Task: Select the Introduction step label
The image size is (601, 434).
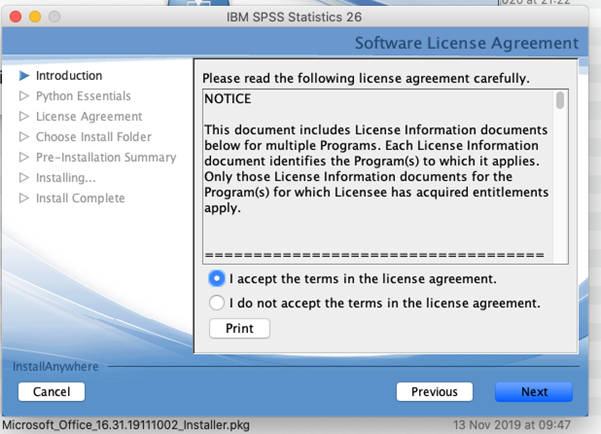Action: (x=69, y=76)
